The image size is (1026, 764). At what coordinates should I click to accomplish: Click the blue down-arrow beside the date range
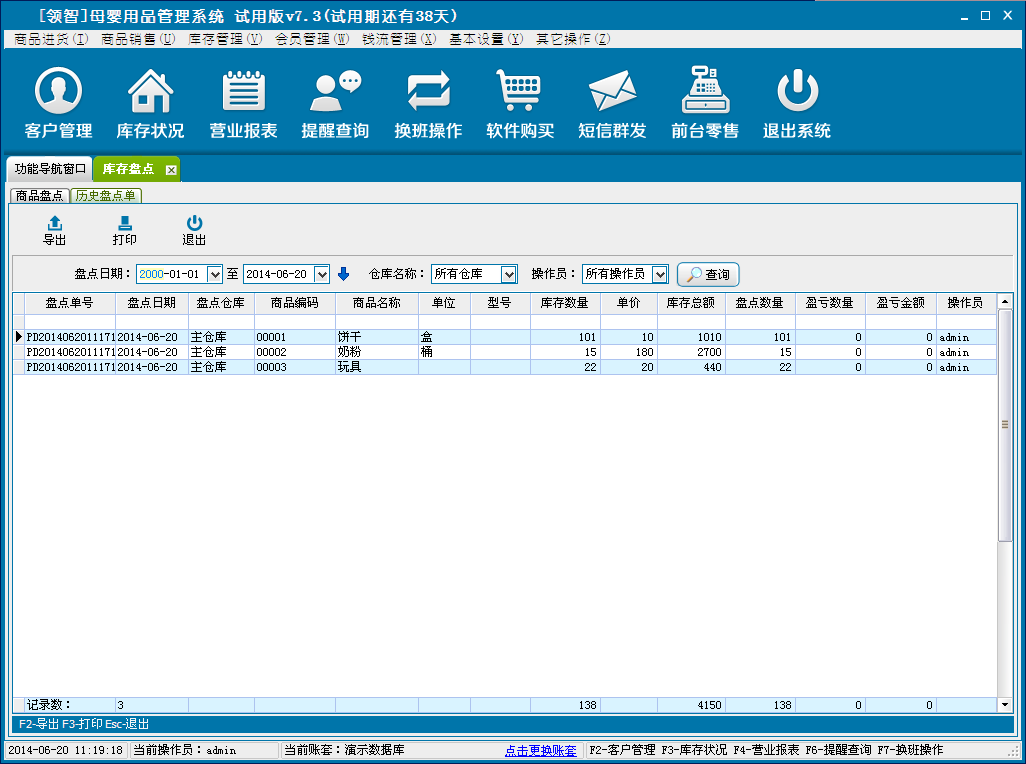pos(344,274)
